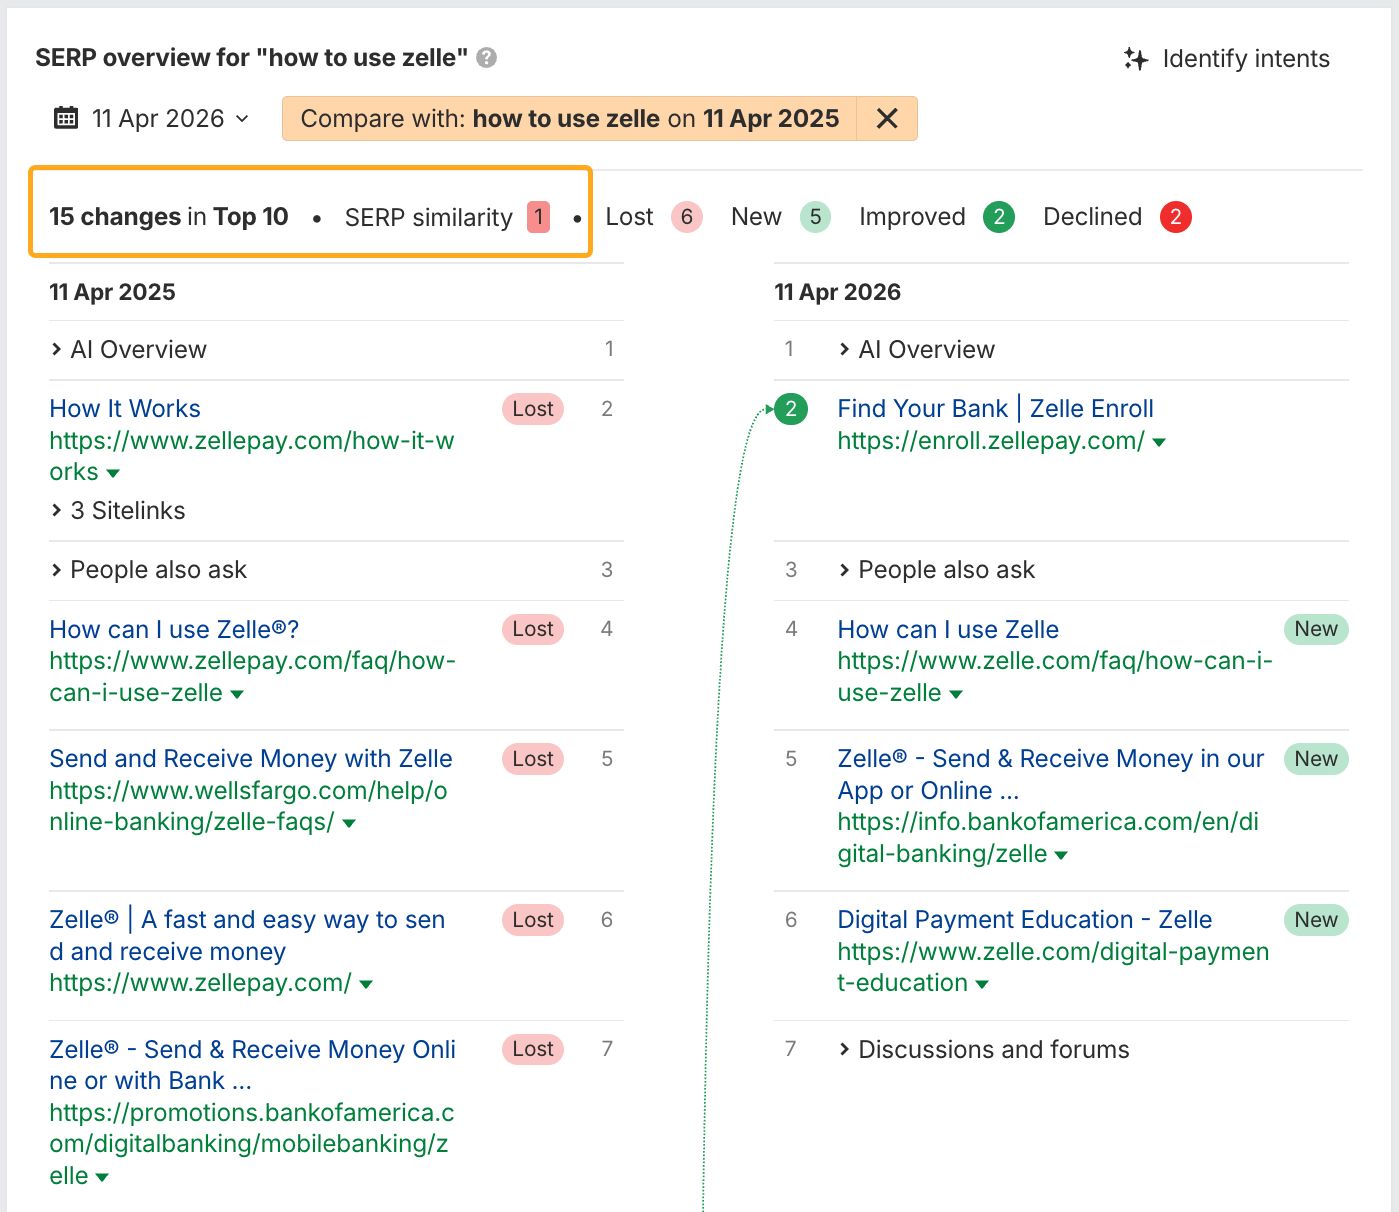Click the Lost tag on How It Works
1399x1212 pixels.
click(533, 408)
